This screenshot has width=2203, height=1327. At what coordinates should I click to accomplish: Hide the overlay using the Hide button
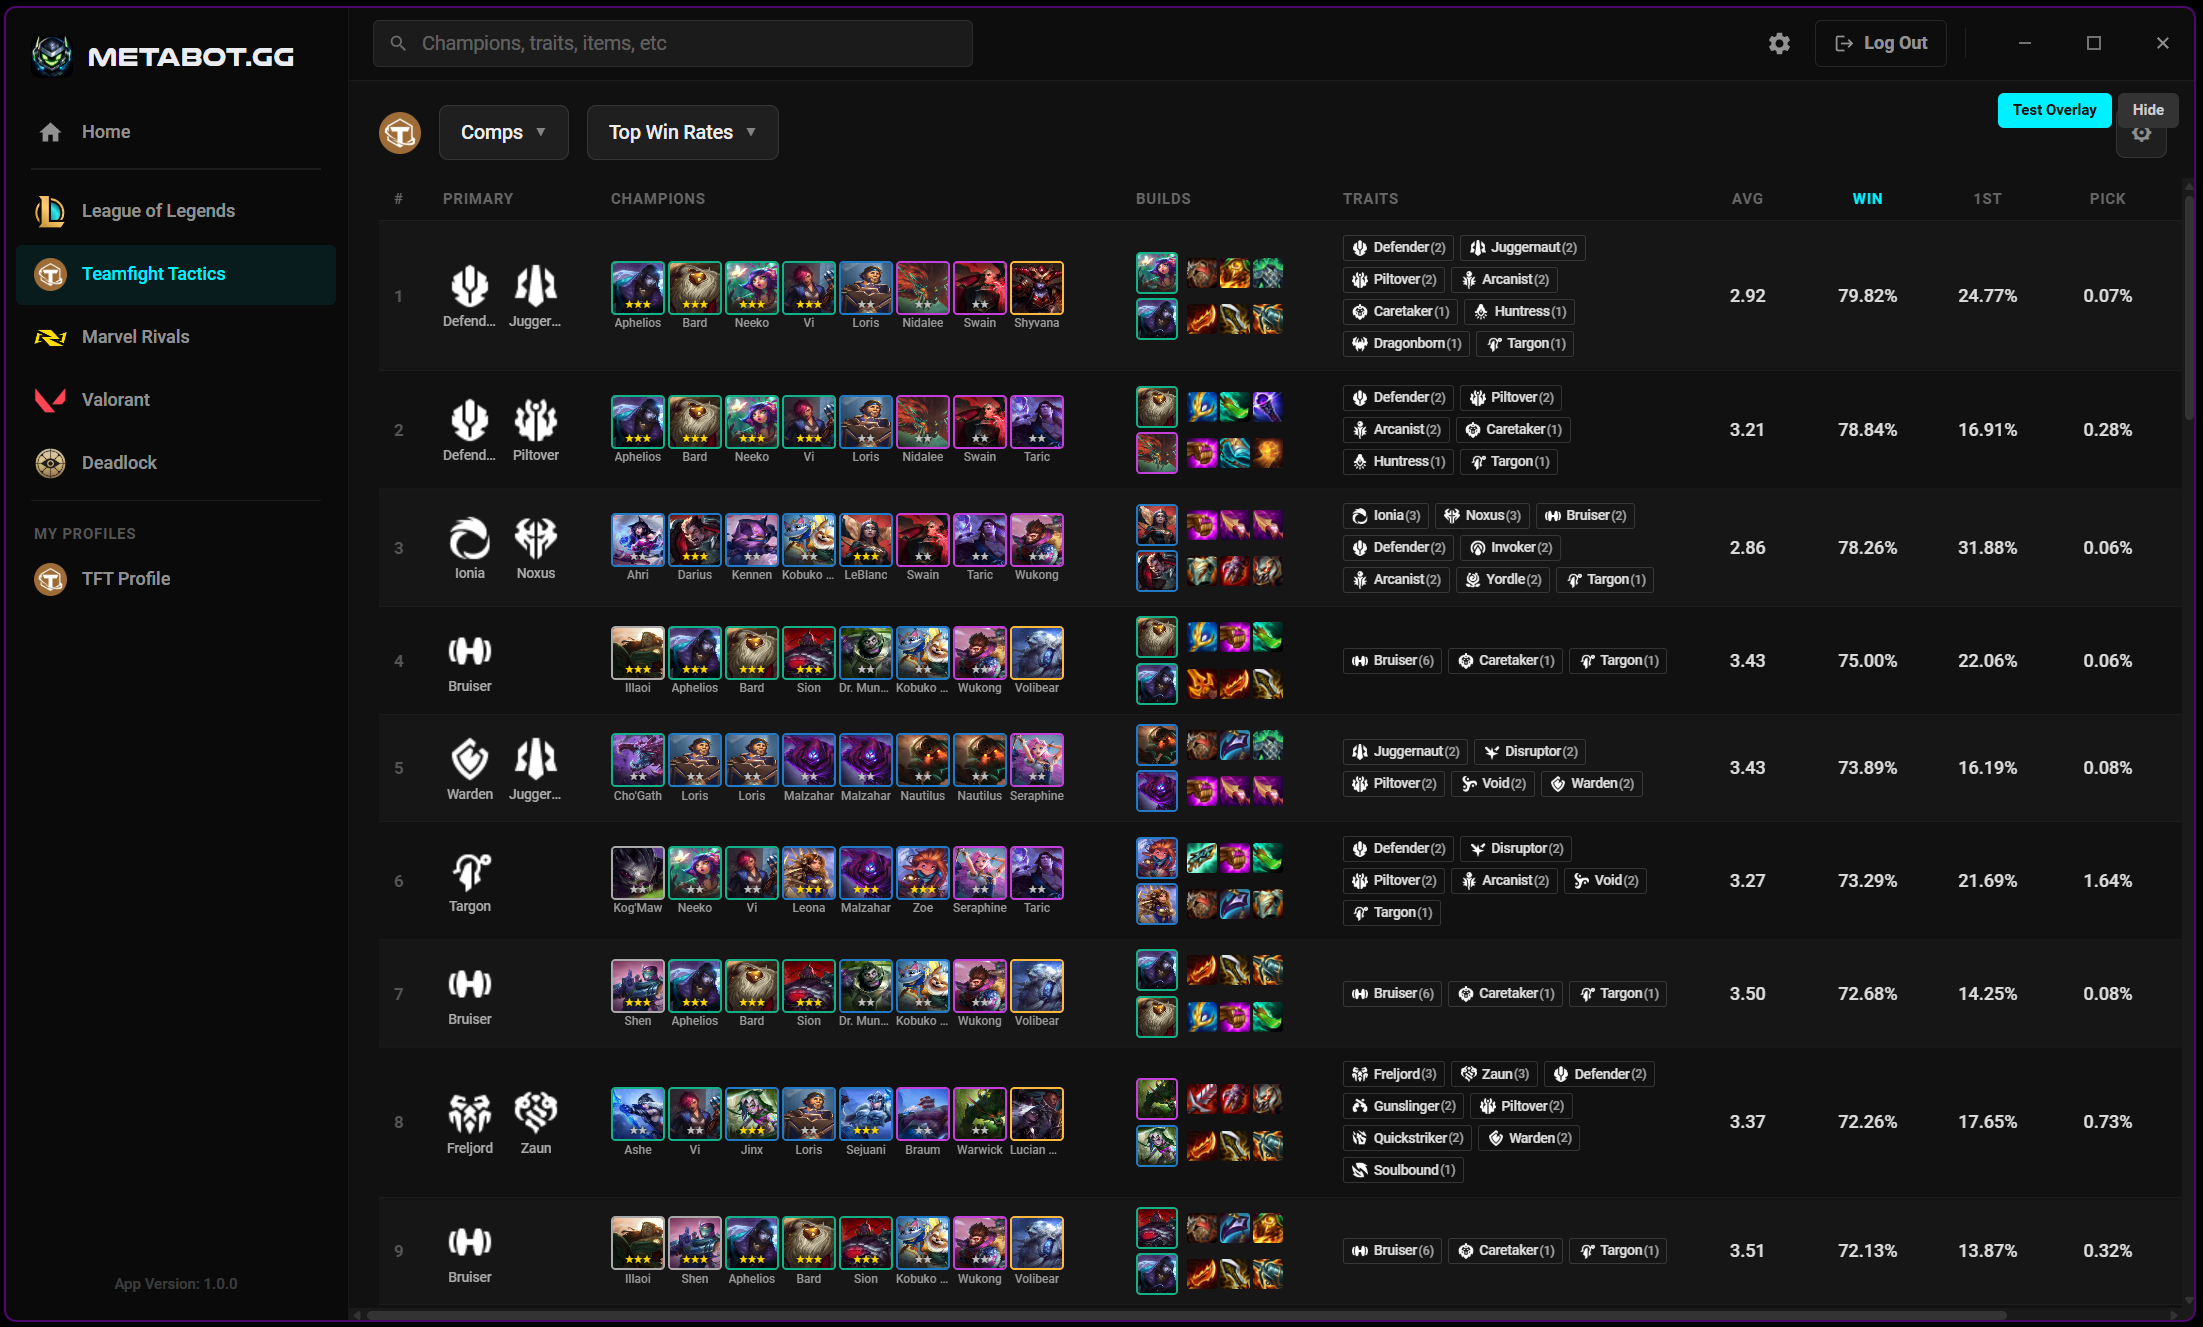(x=2148, y=110)
